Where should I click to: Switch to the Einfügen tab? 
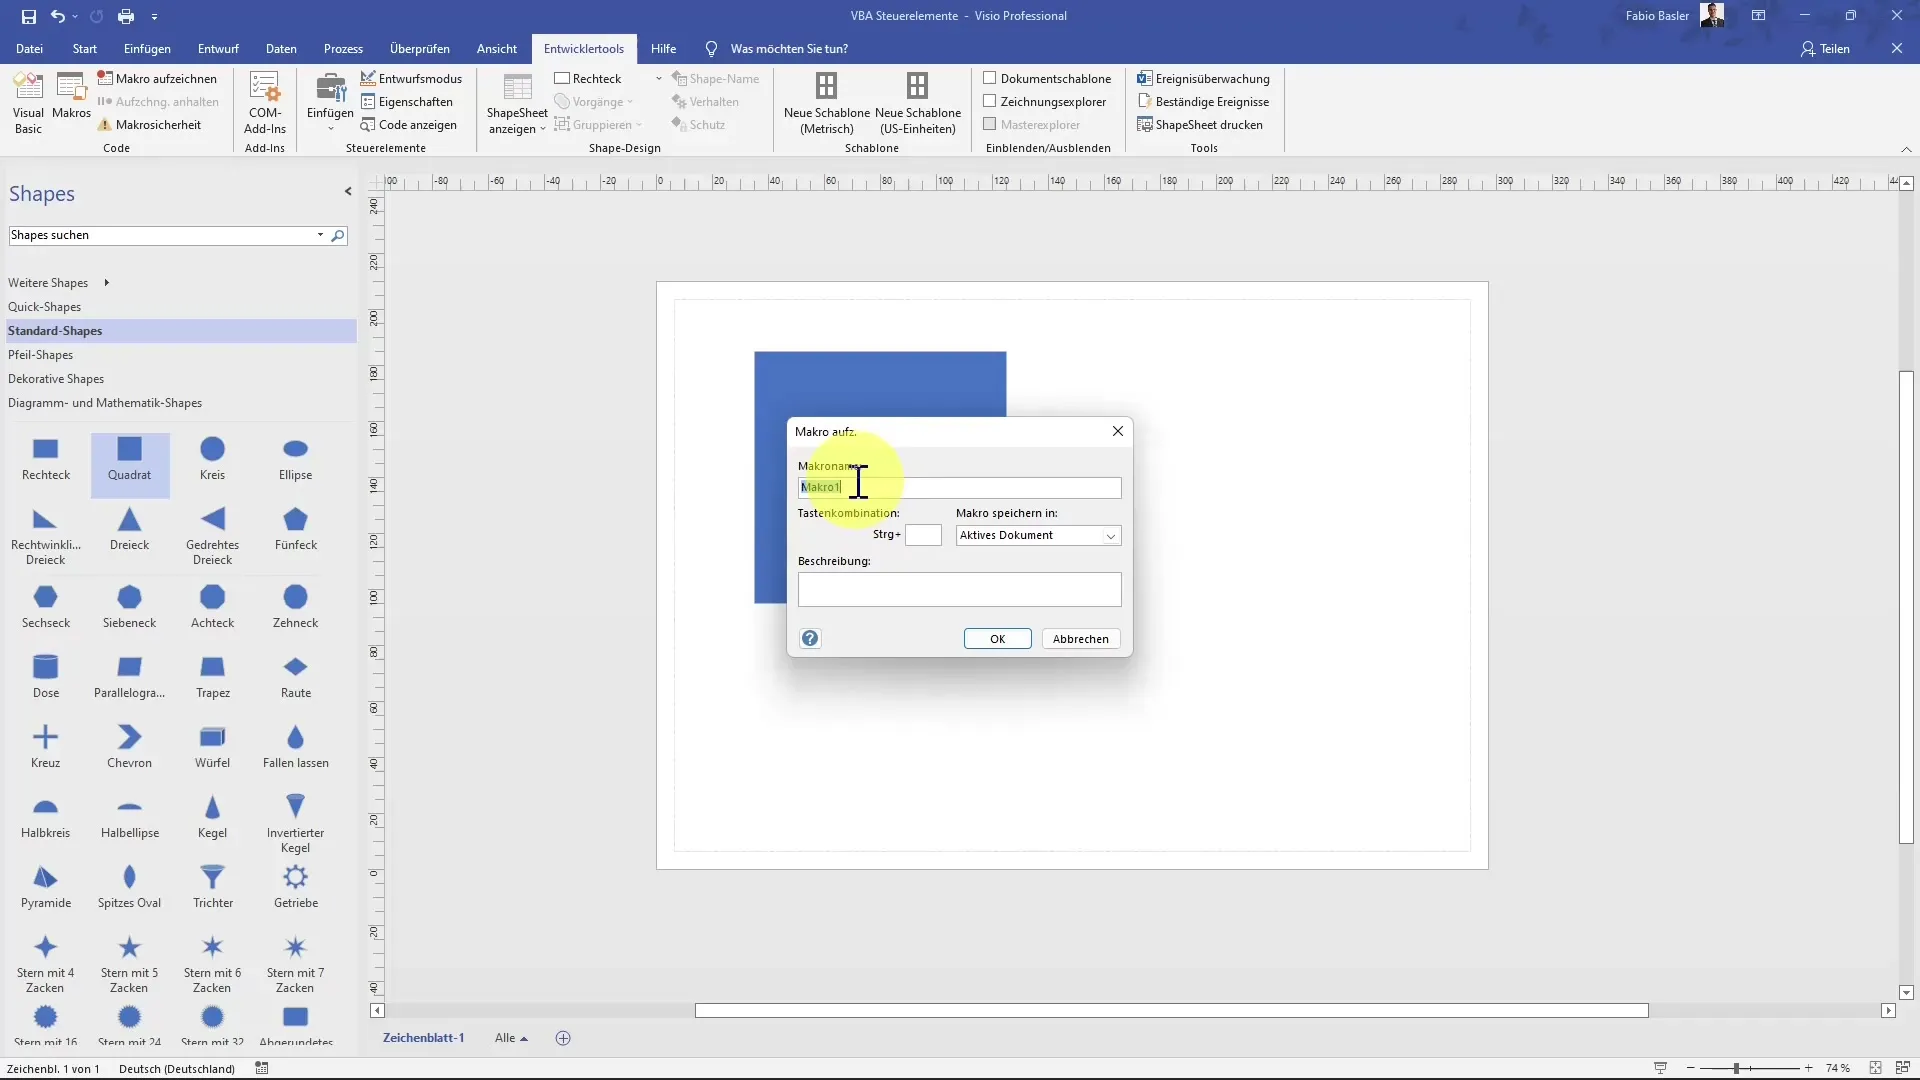(x=147, y=48)
